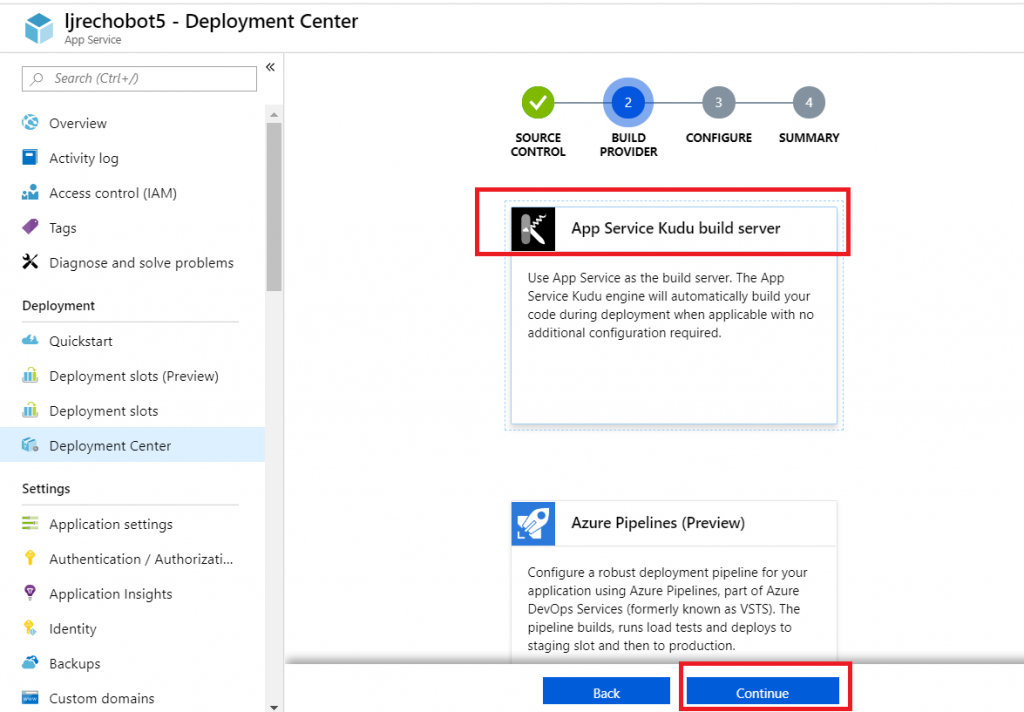Image resolution: width=1024 pixels, height=712 pixels.
Task: Open Activity log in the sidebar
Action: (133, 158)
